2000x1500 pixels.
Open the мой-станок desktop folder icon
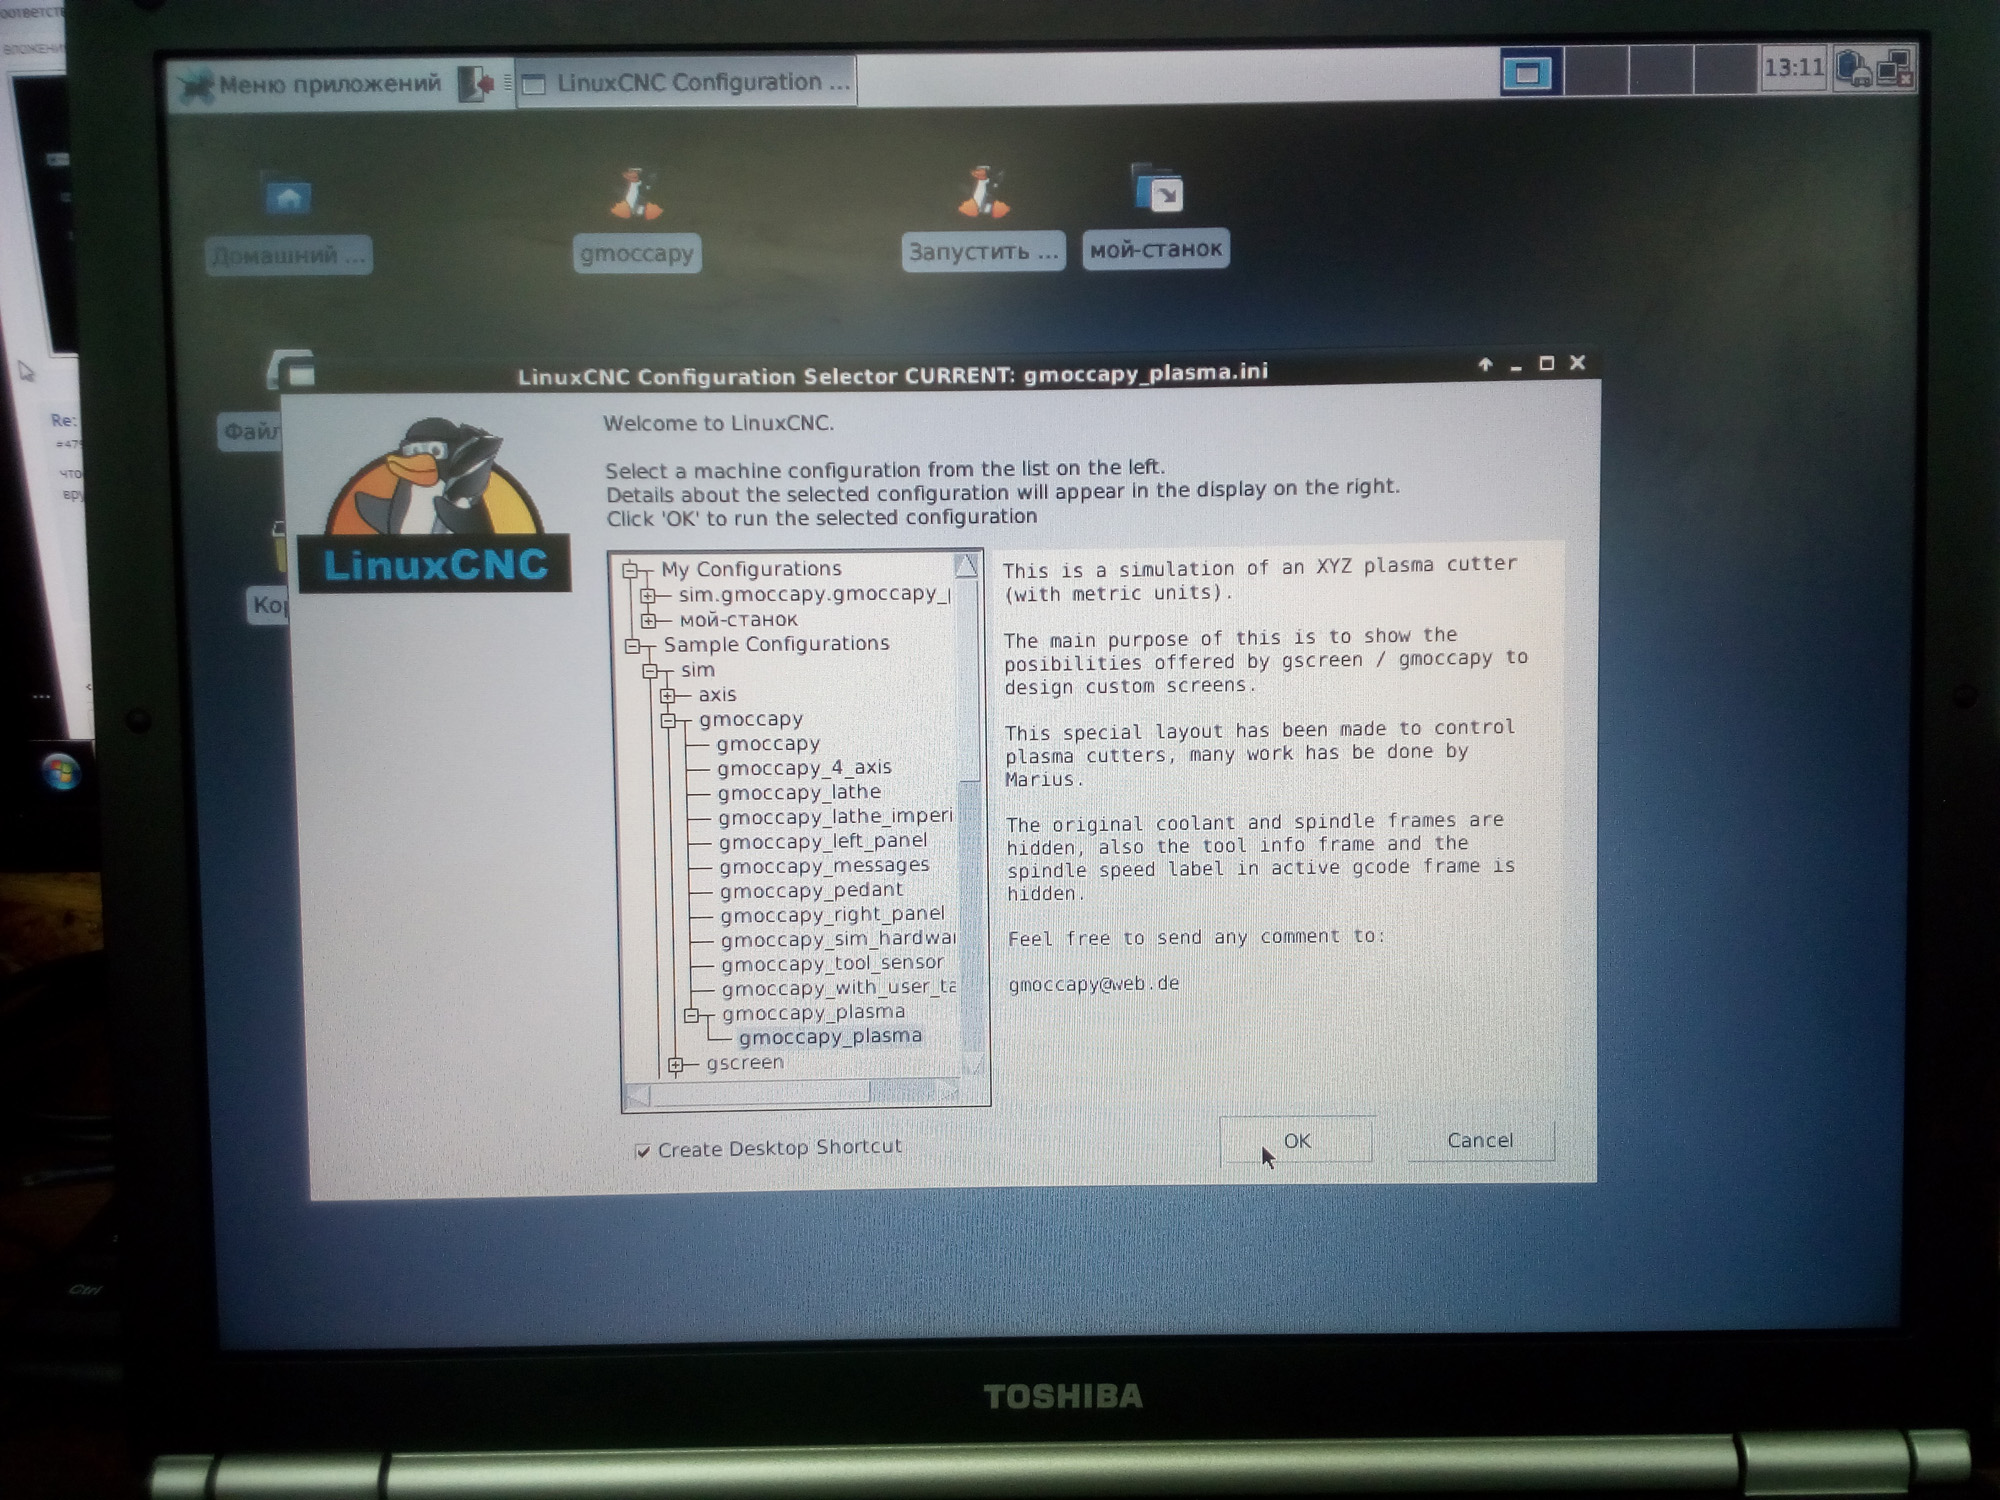(1157, 189)
